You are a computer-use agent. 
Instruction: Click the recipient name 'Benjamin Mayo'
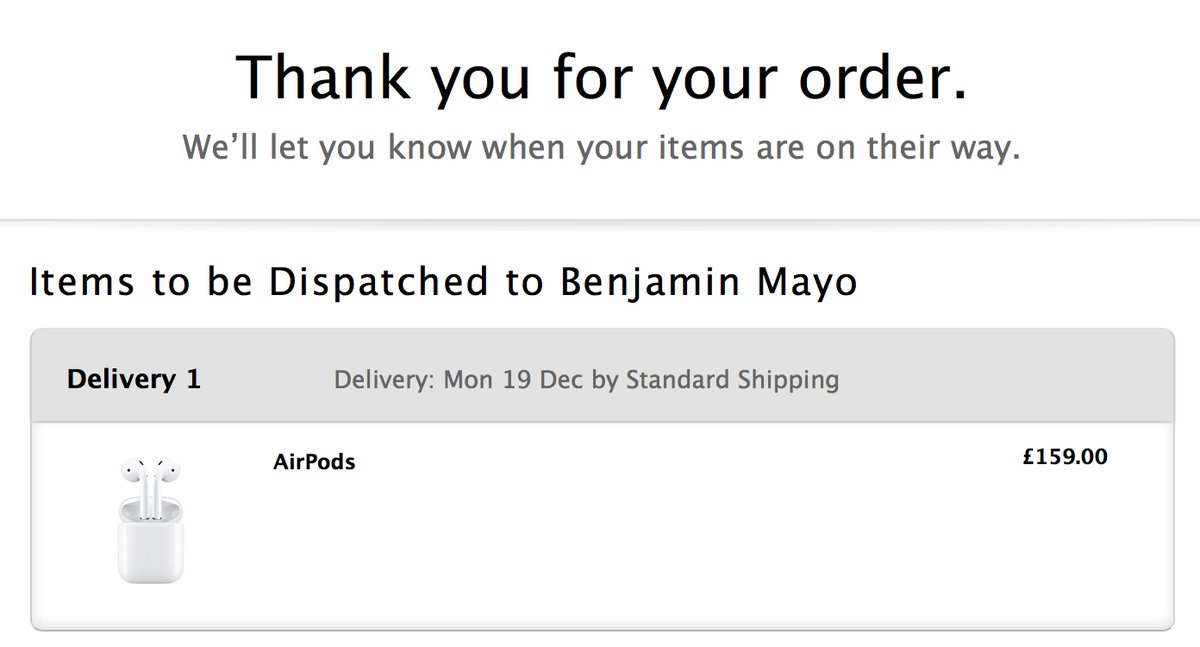coord(708,283)
